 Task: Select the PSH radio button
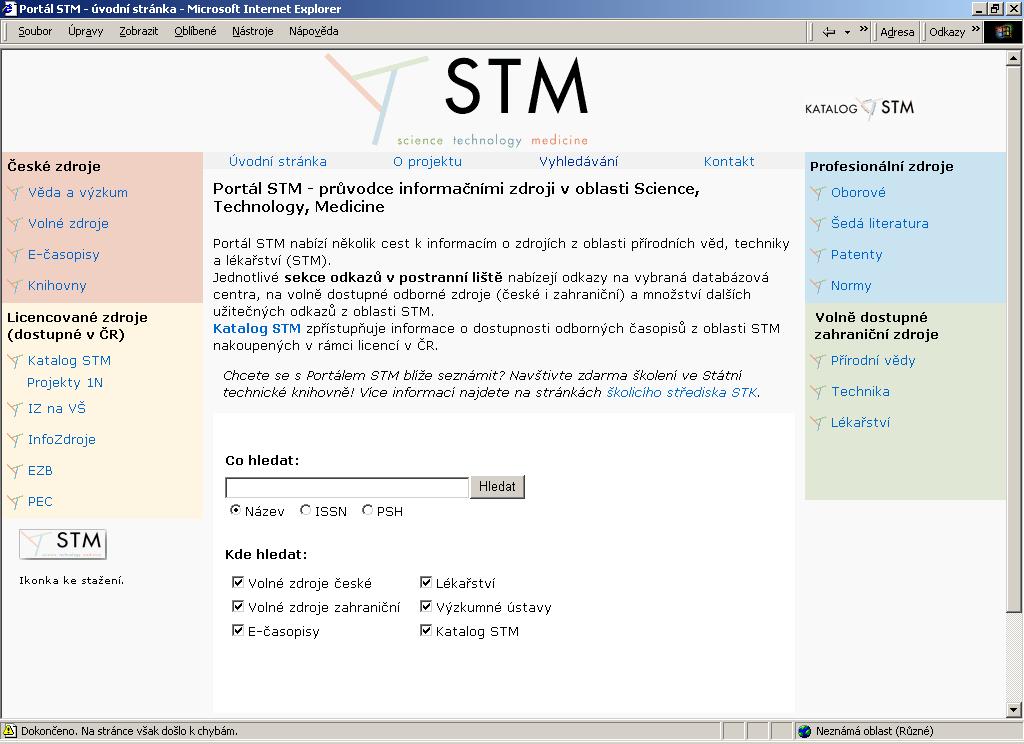pos(368,510)
